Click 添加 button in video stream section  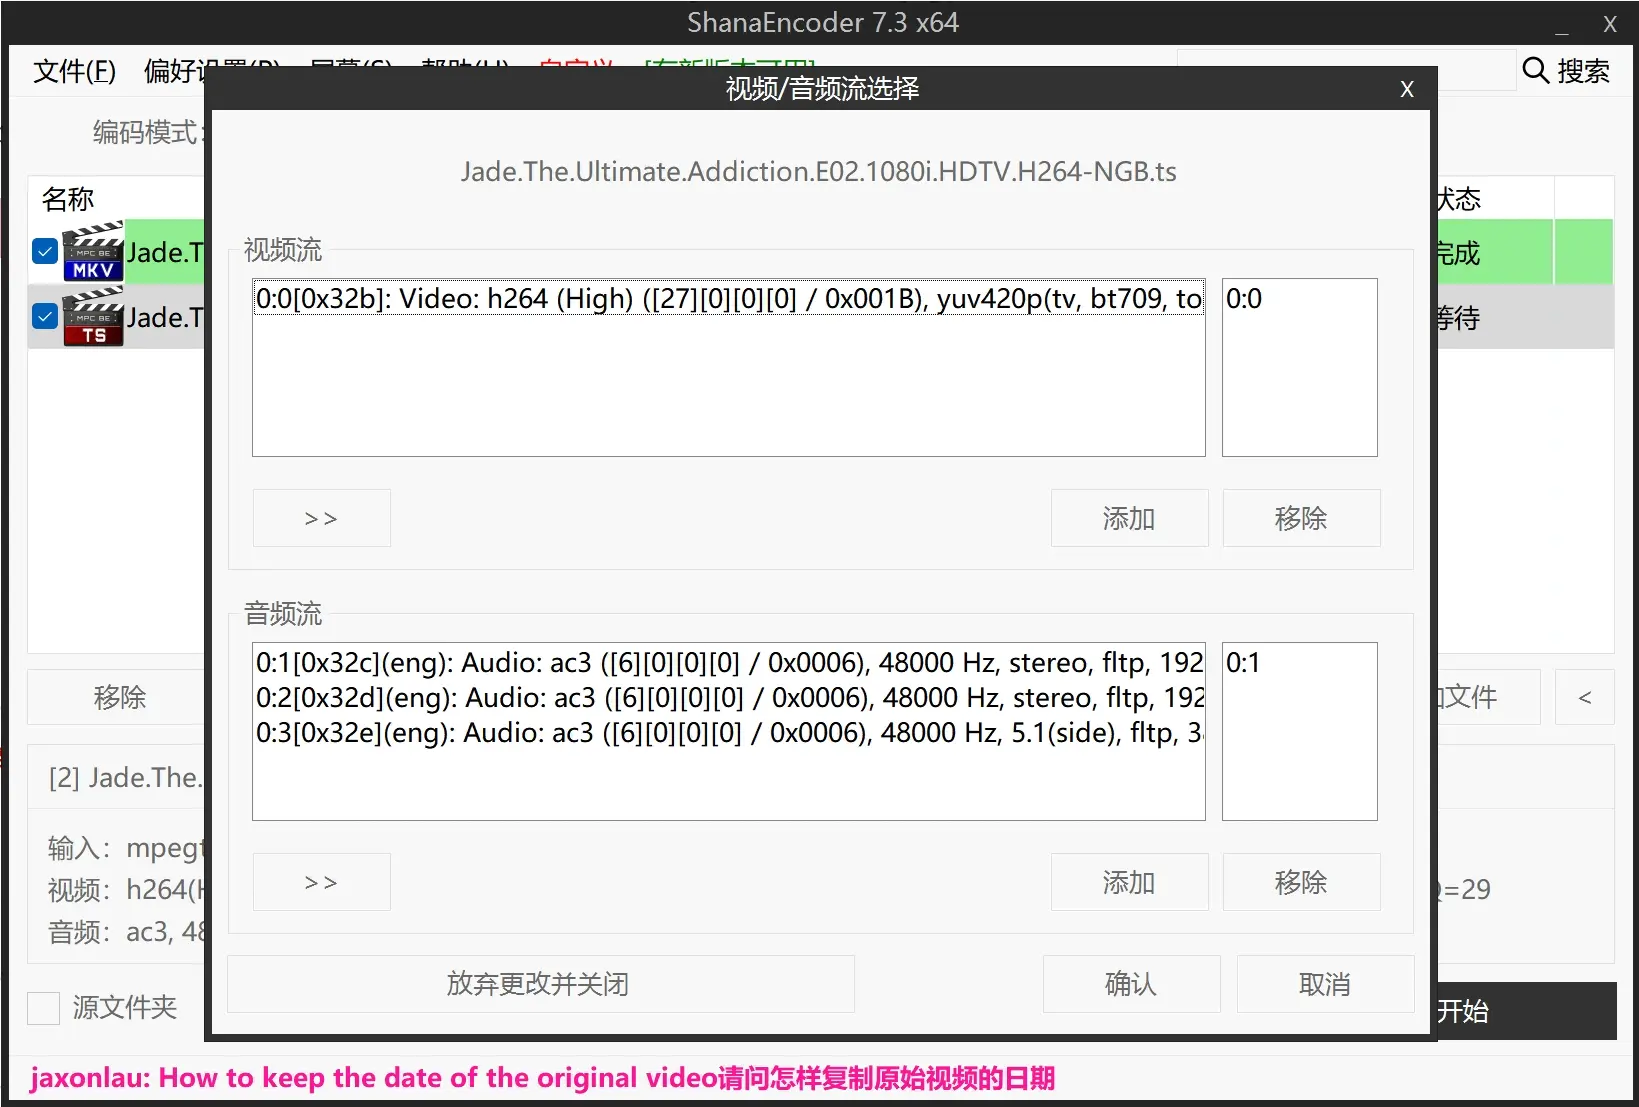(x=1129, y=518)
